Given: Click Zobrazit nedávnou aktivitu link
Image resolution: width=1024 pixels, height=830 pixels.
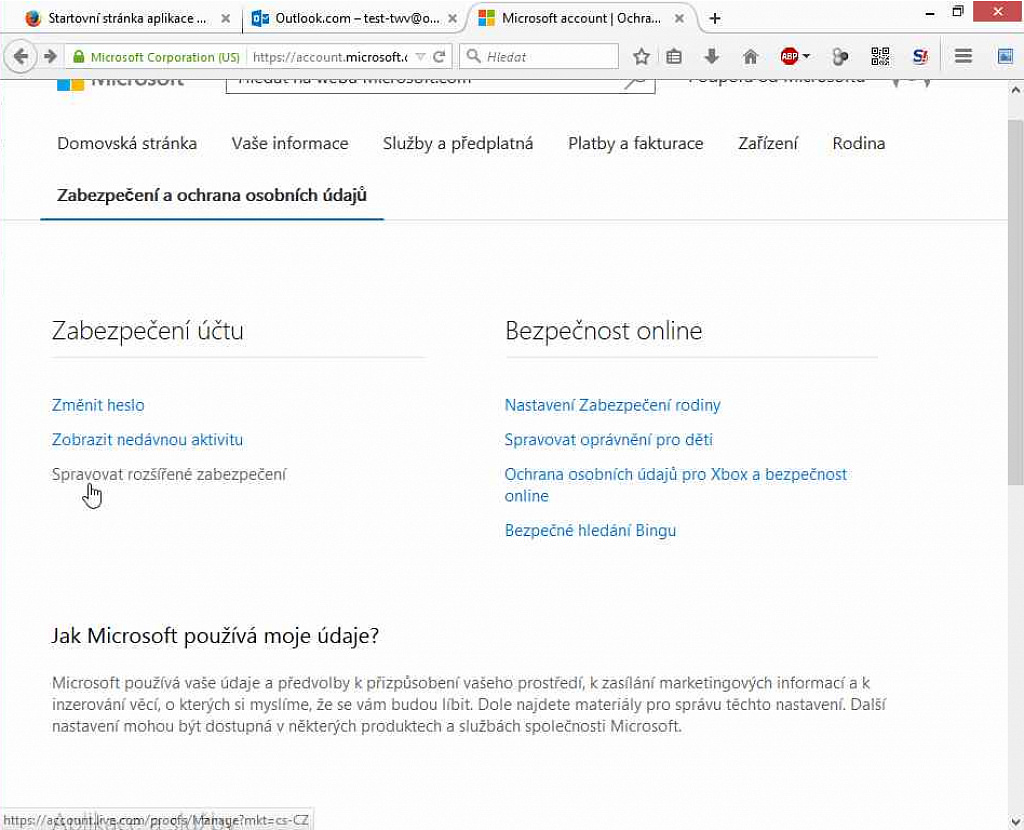Looking at the screenshot, I should 147,439.
